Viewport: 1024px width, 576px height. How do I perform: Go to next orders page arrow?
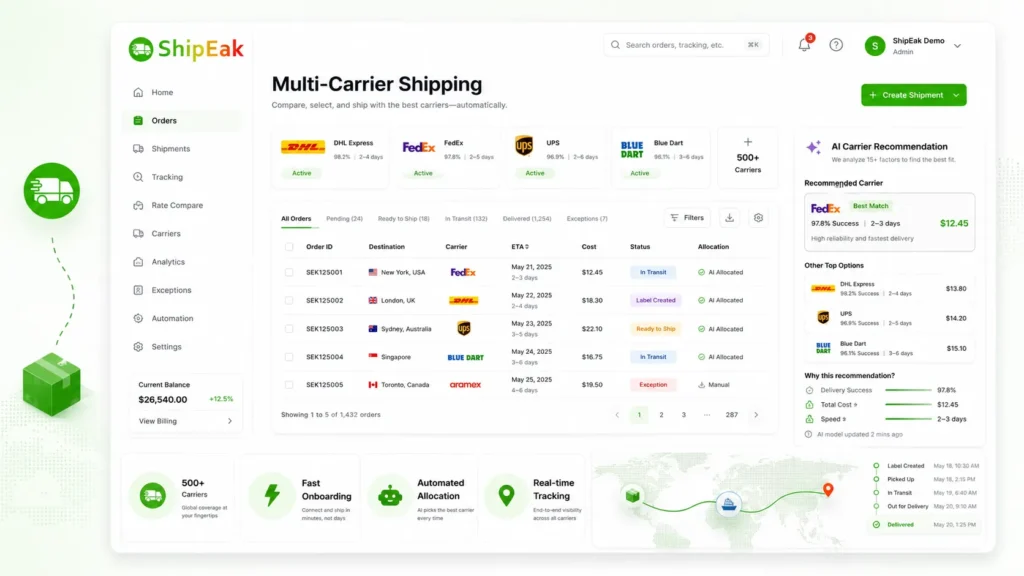click(x=756, y=415)
